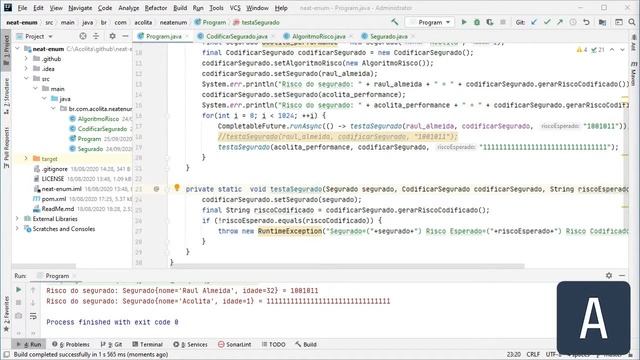Open Program run configuration dropdown
This screenshot has width=640, height=360.
(430, 22)
